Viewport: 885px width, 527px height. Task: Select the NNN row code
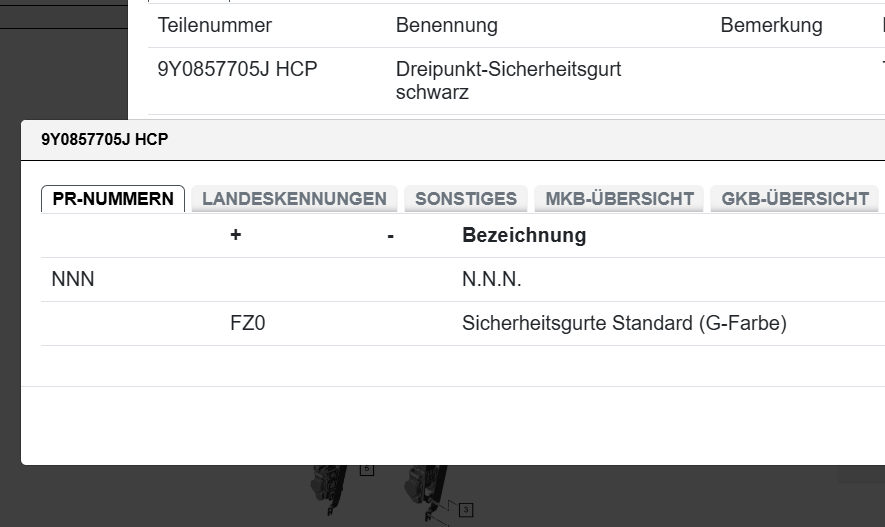click(x=73, y=280)
